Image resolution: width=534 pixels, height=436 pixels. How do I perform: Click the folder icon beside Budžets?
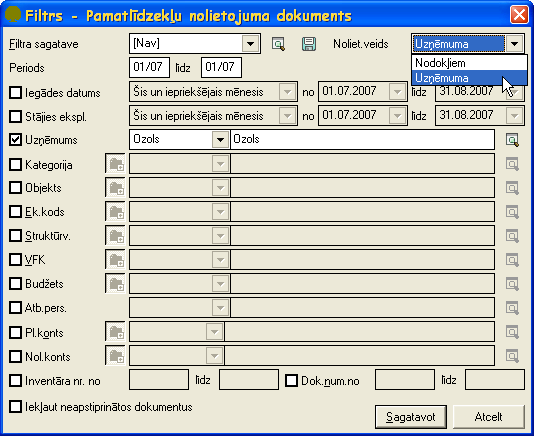tap(116, 283)
